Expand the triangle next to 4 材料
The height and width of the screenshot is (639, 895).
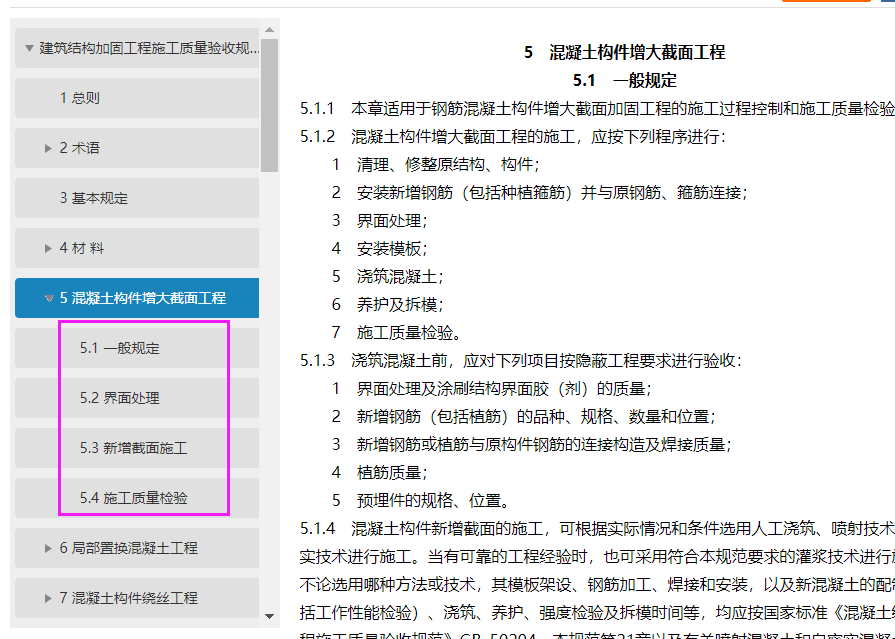(48, 248)
